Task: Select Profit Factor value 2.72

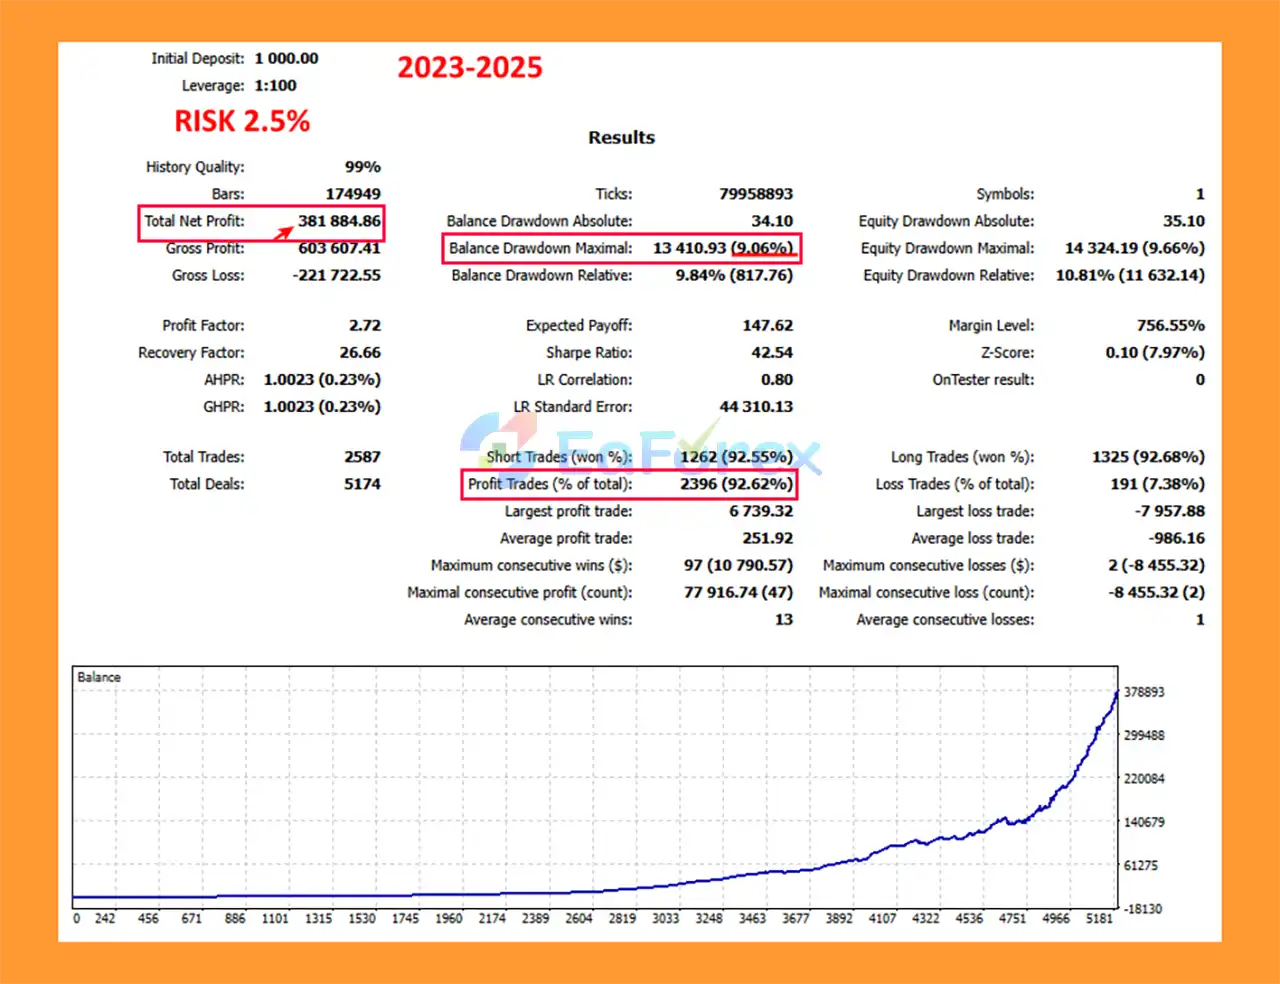Action: pos(365,325)
